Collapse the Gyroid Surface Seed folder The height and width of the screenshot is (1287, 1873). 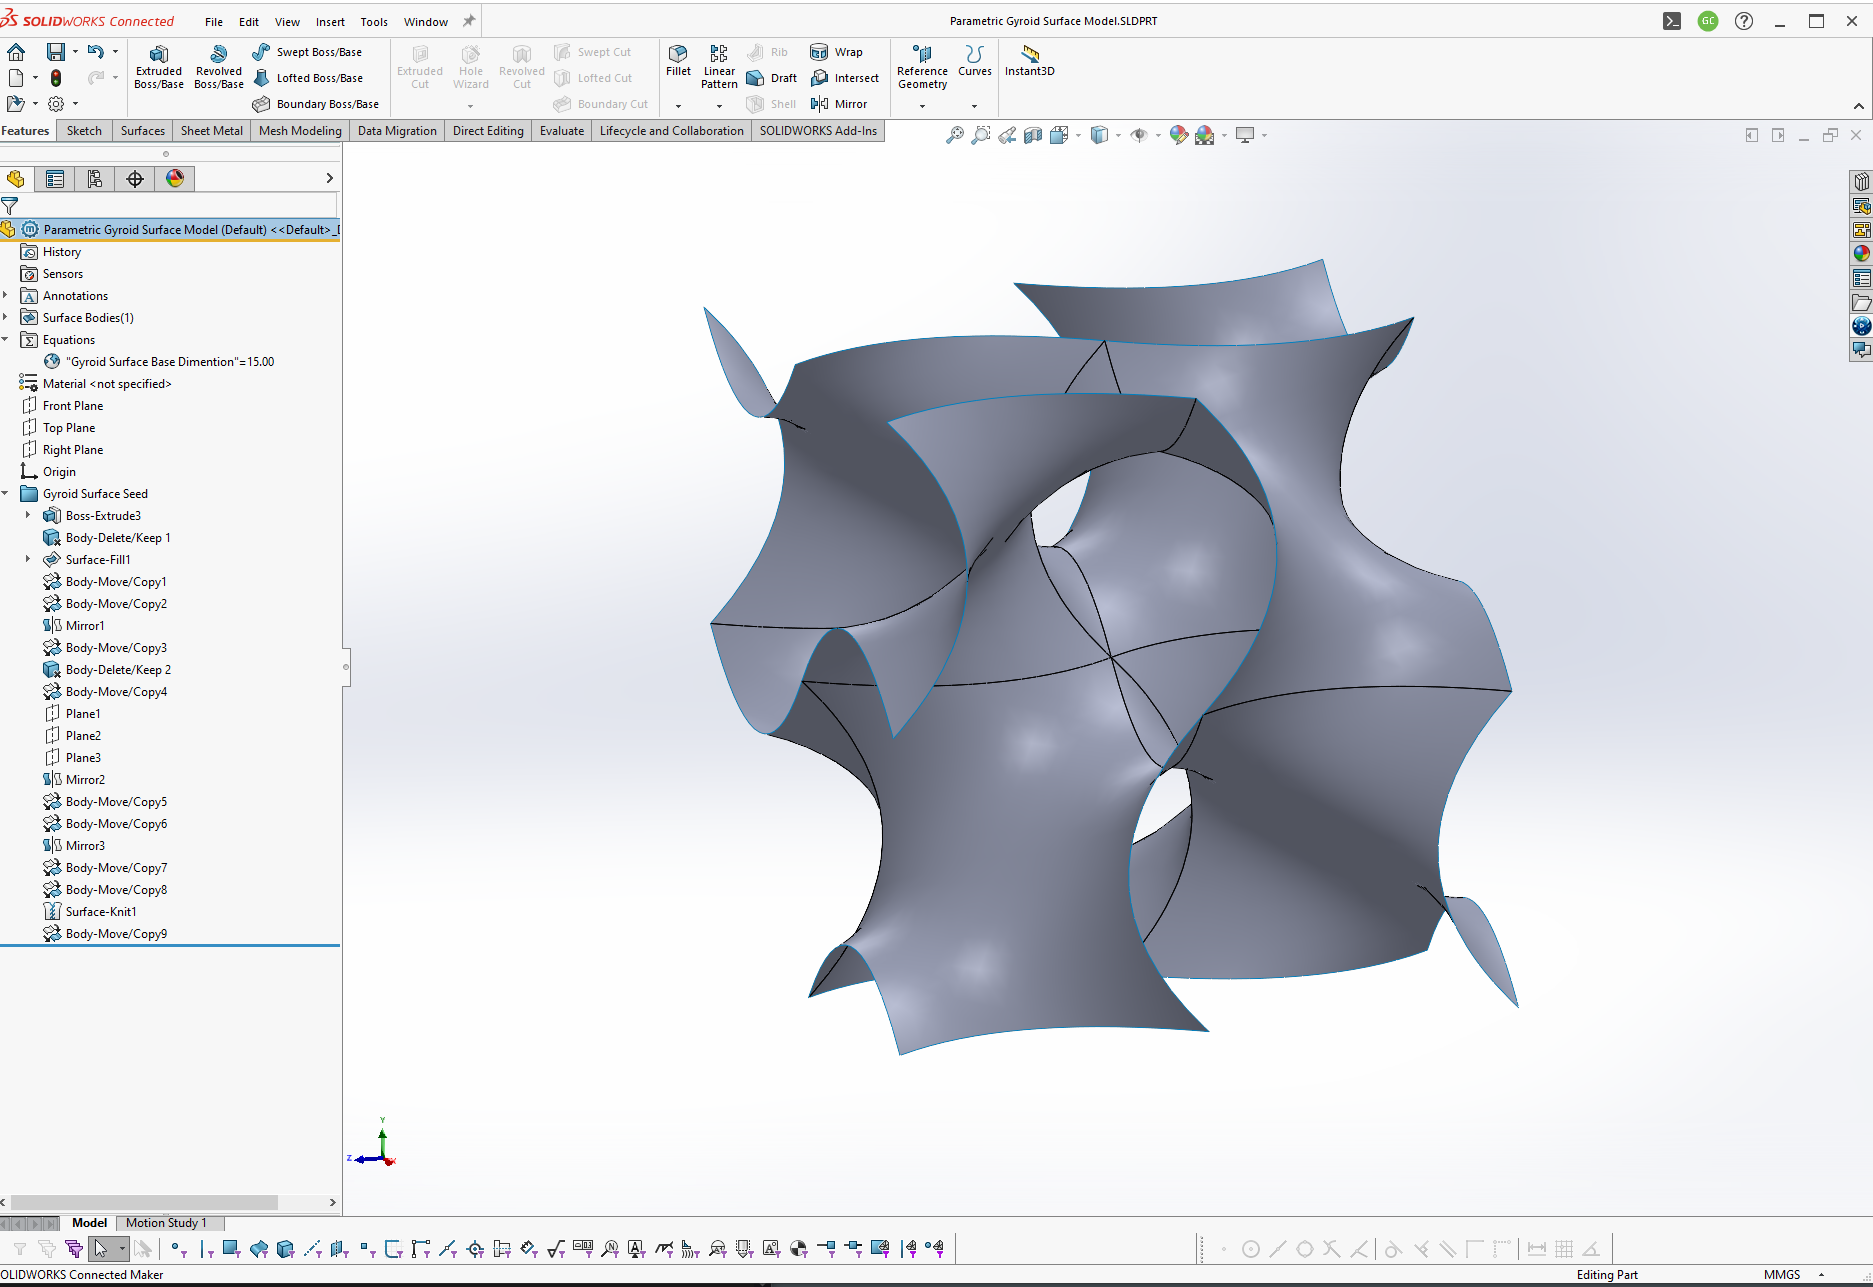click(6, 494)
